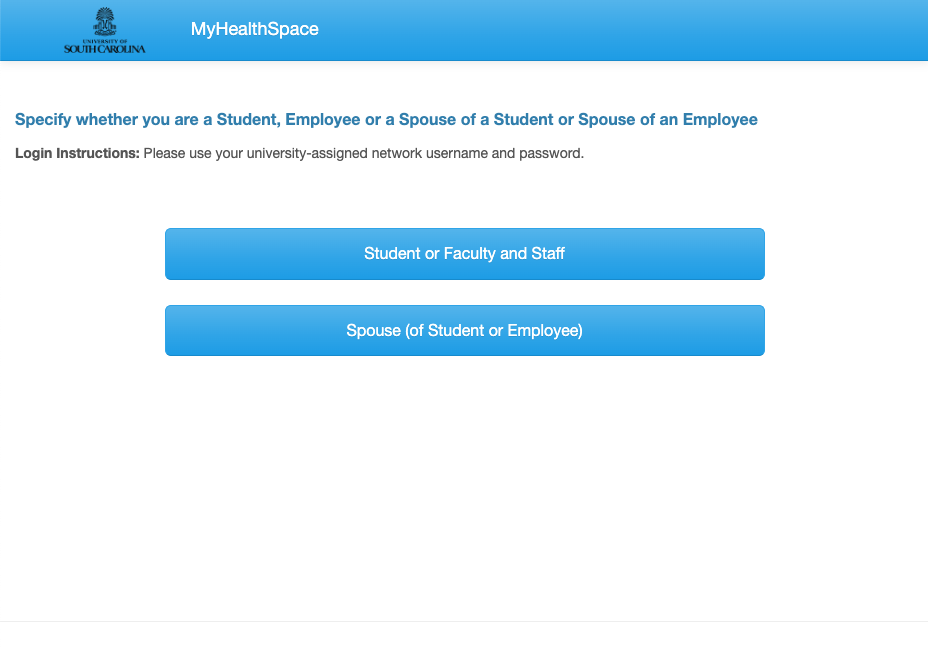Click the small UNIVERSITY OF text in the logo

(105, 41)
